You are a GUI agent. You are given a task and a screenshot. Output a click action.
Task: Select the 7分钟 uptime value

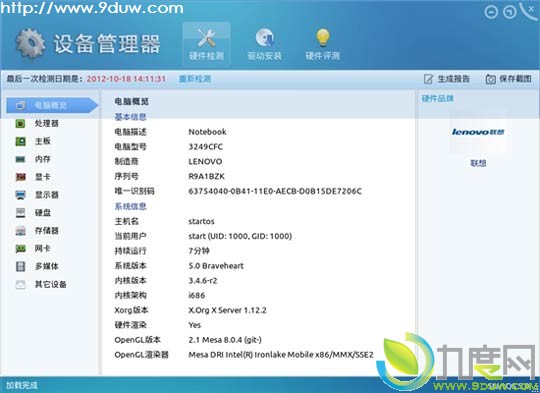coord(199,251)
